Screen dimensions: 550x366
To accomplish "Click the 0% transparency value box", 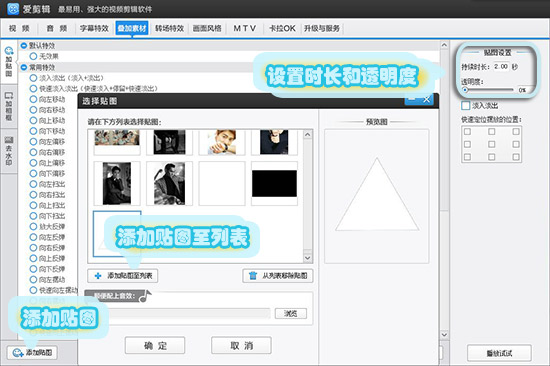I will 523,90.
